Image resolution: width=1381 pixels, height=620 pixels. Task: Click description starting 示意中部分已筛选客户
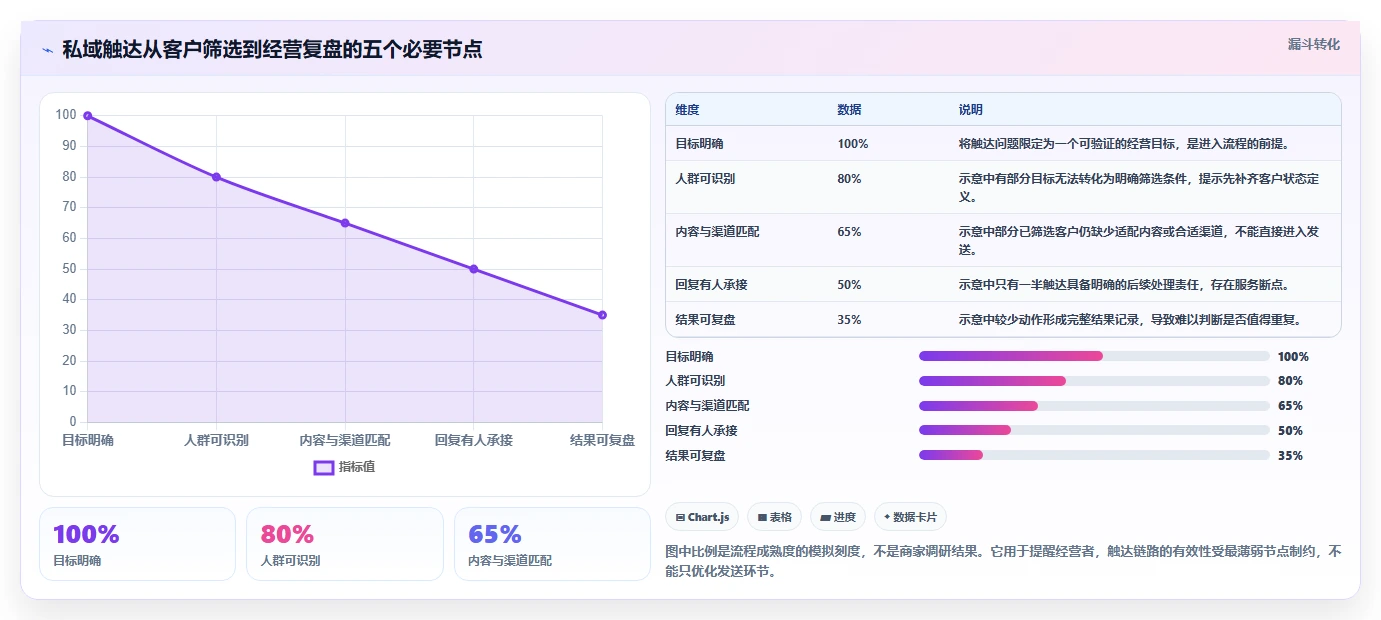click(1139, 240)
